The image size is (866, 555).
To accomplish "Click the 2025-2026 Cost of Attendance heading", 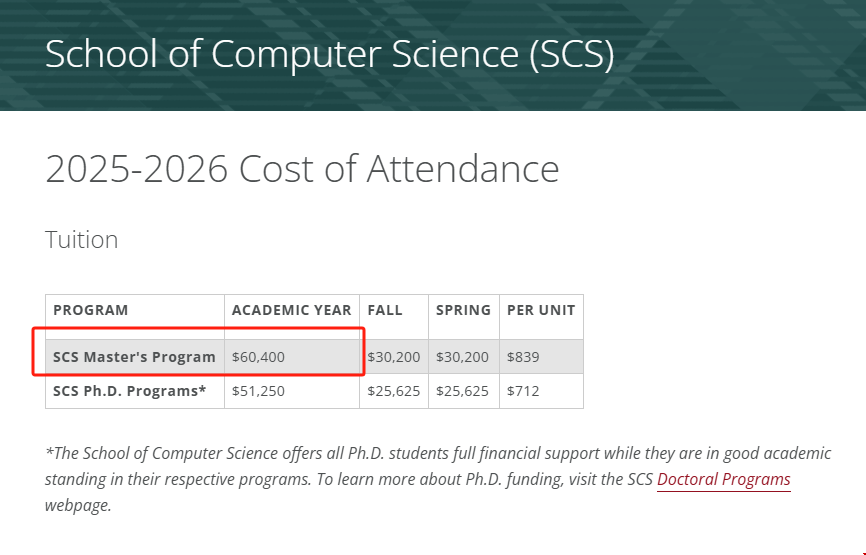I will click(302, 168).
